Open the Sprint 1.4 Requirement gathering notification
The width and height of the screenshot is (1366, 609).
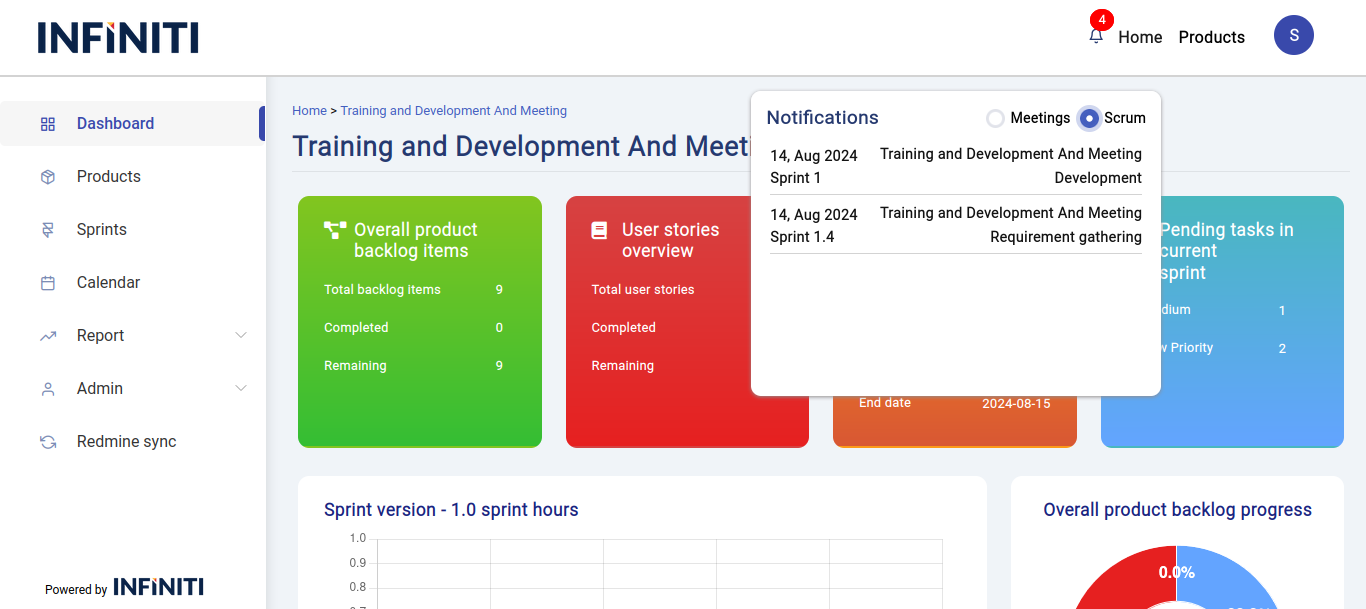point(955,225)
